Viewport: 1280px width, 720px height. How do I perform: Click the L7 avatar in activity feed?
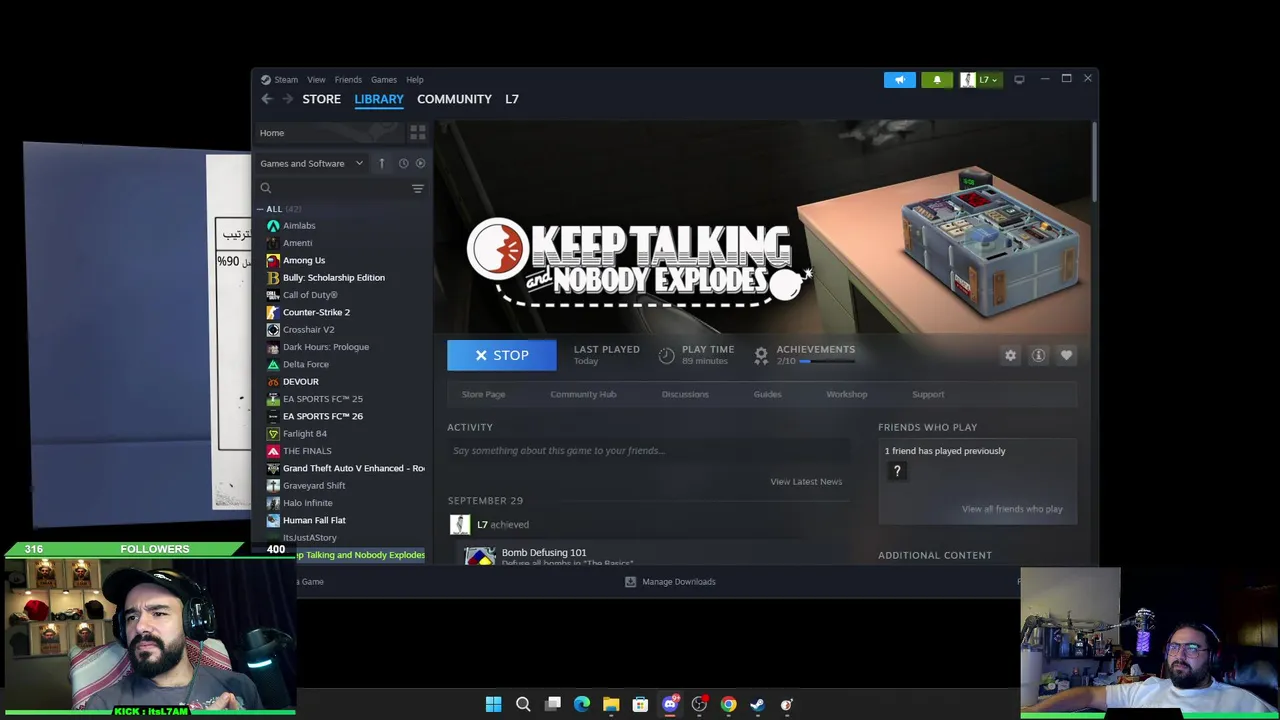[x=459, y=525]
